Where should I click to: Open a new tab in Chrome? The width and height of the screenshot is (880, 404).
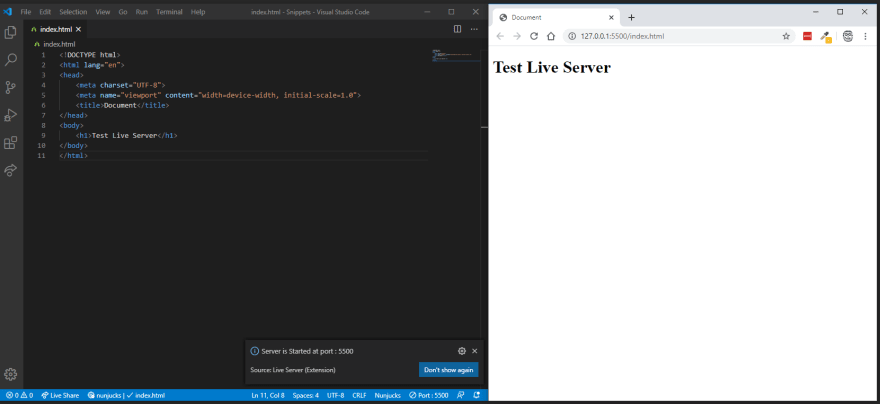[x=631, y=17]
